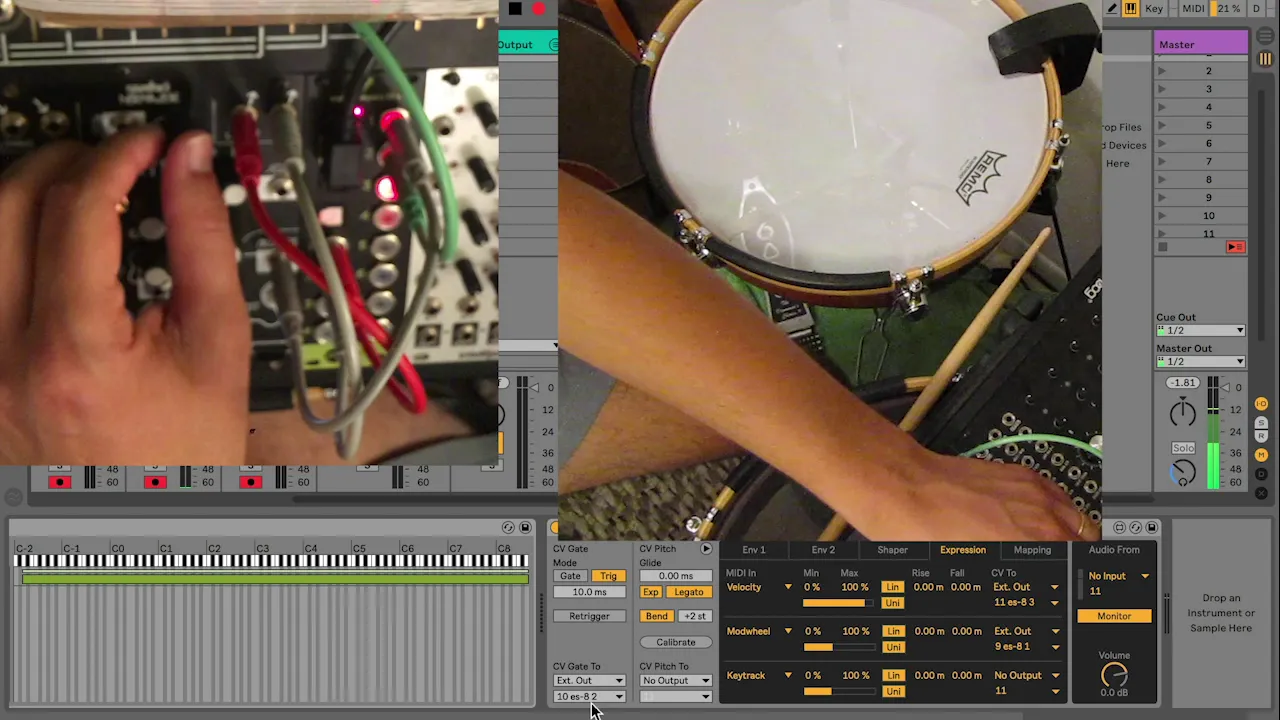The height and width of the screenshot is (720, 1280).
Task: Open the CV Pitch To No Output dropdown
Action: [676, 680]
